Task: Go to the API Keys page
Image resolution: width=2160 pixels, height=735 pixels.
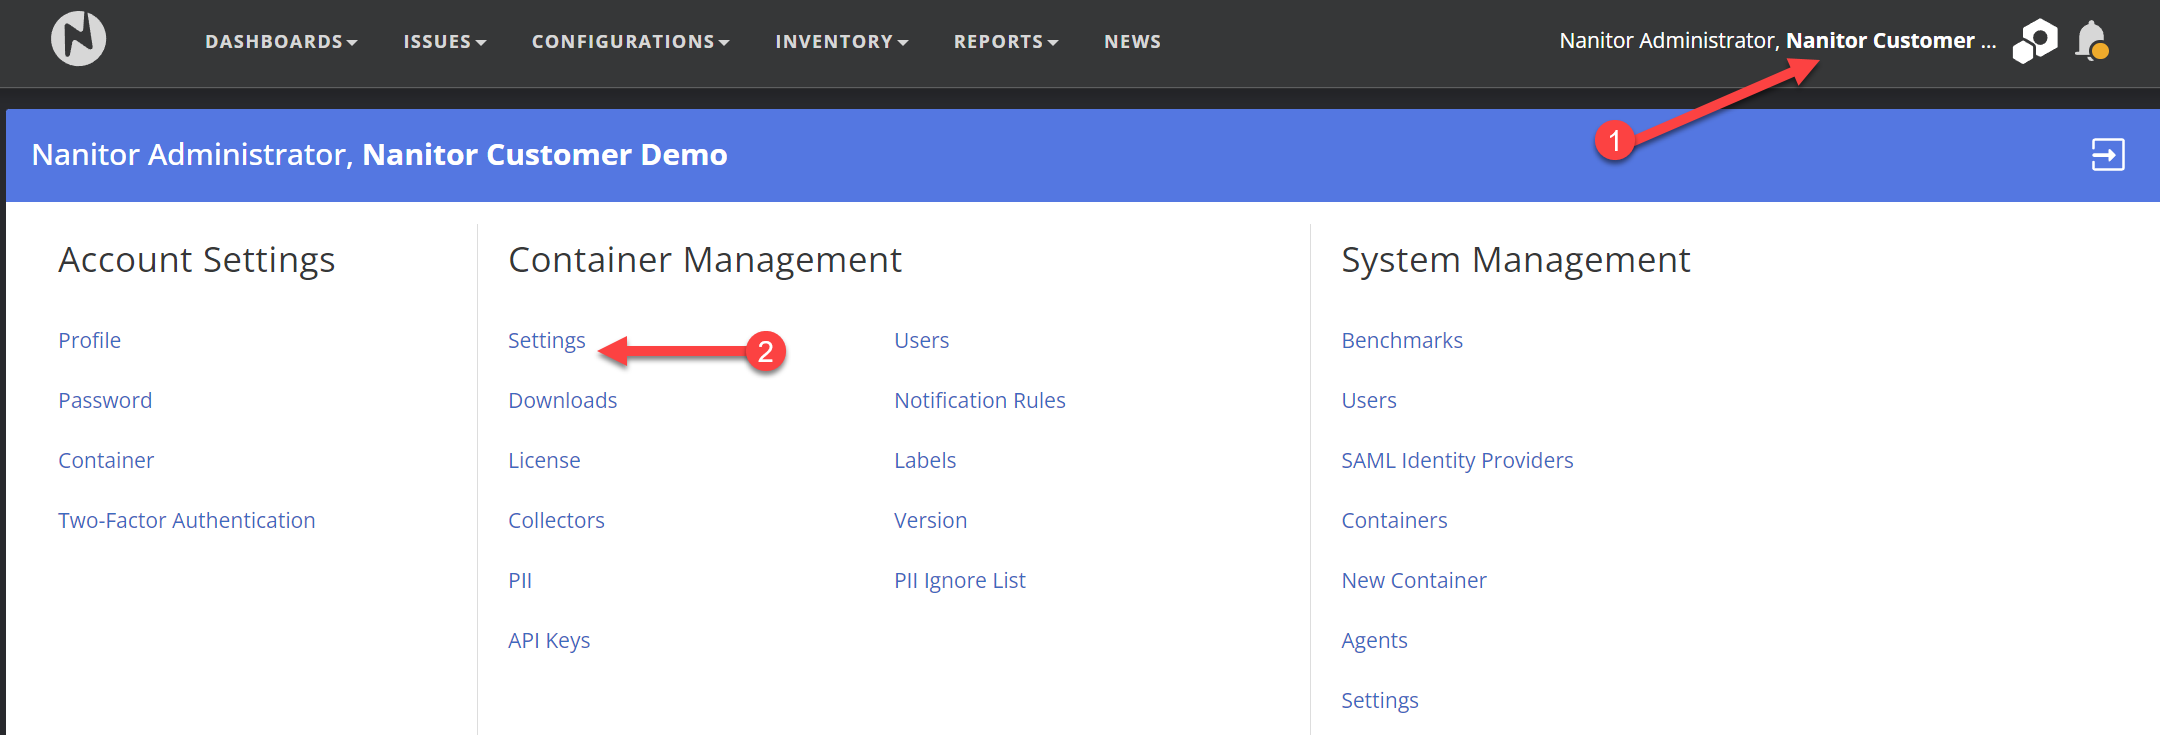Action: [x=549, y=641]
